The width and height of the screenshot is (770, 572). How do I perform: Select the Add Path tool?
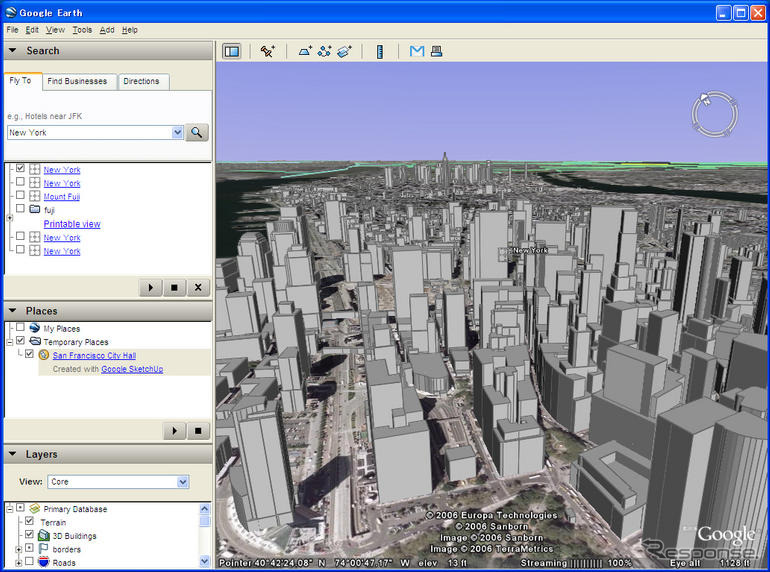[324, 51]
